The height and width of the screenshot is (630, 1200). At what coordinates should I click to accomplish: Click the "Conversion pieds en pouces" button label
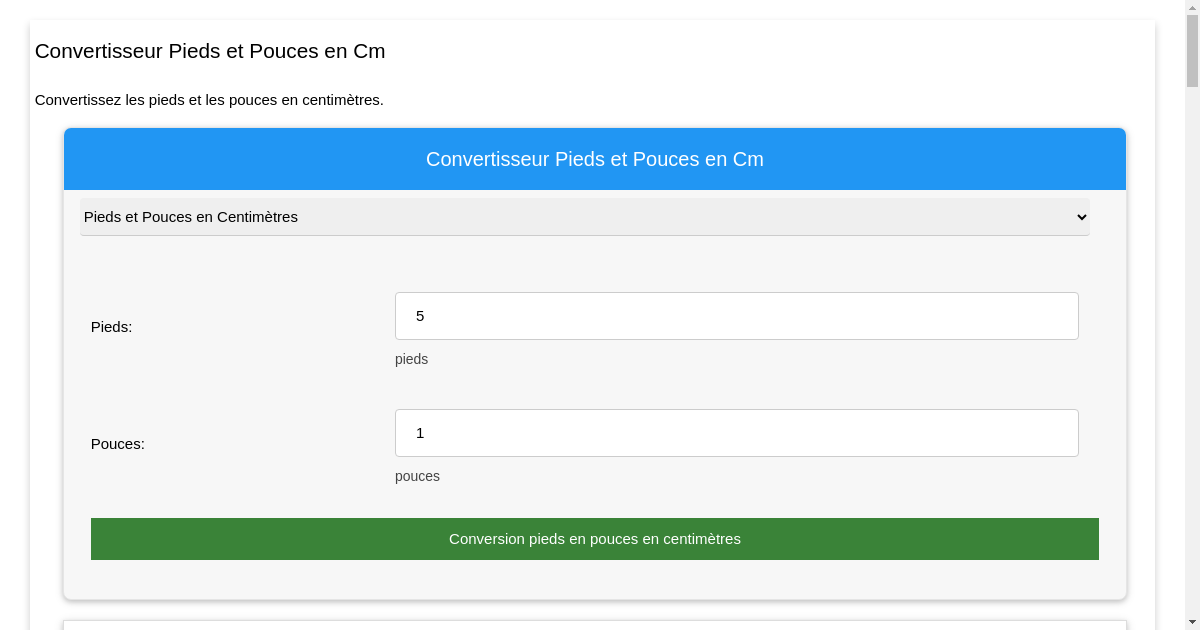[595, 539]
